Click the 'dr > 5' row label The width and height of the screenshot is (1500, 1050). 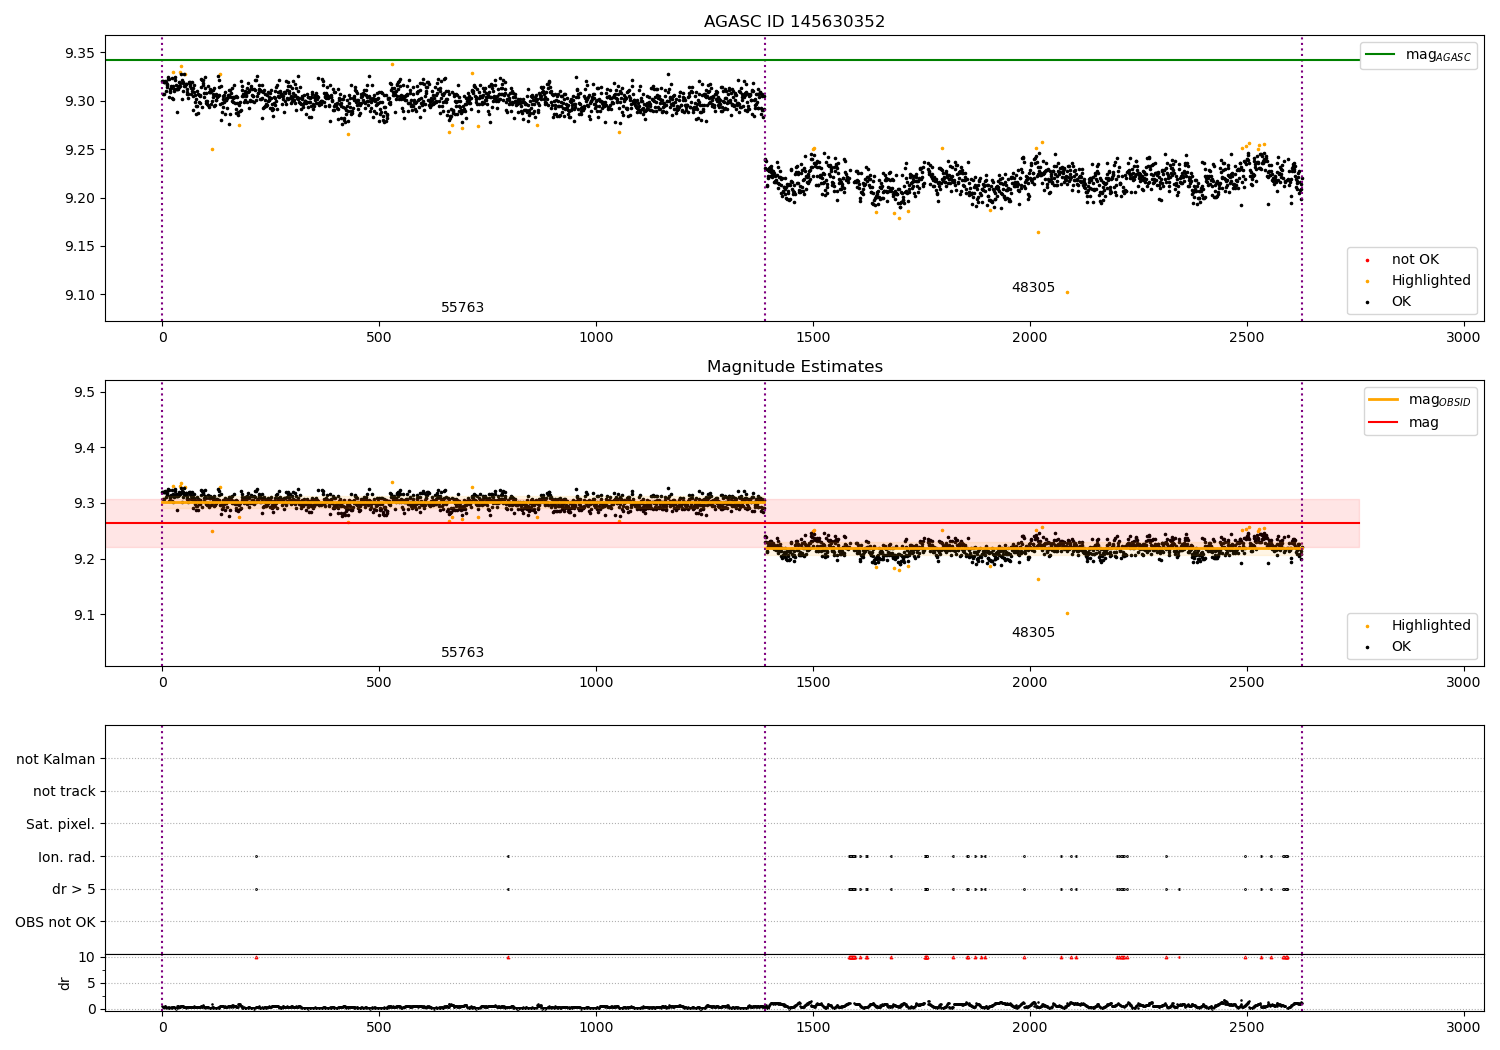coord(74,890)
